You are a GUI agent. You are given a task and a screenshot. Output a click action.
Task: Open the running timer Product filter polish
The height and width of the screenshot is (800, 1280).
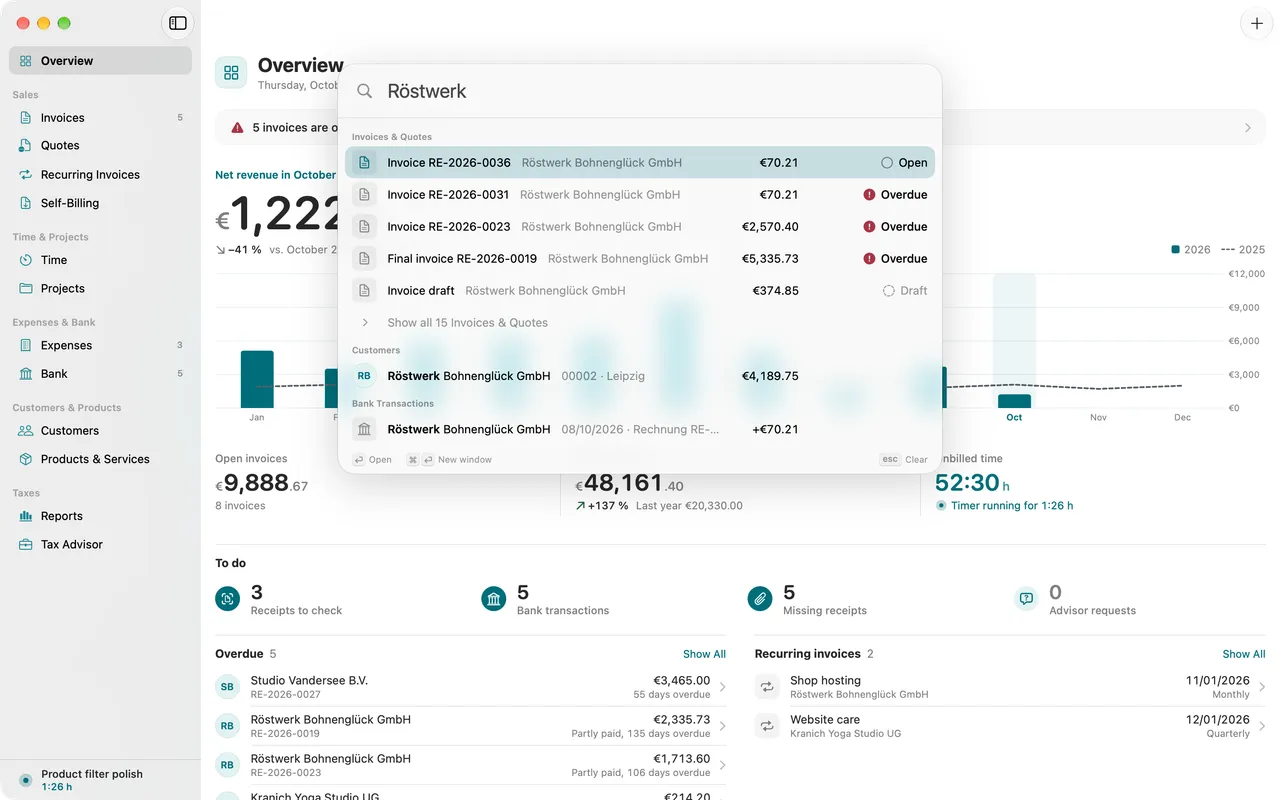coord(100,780)
